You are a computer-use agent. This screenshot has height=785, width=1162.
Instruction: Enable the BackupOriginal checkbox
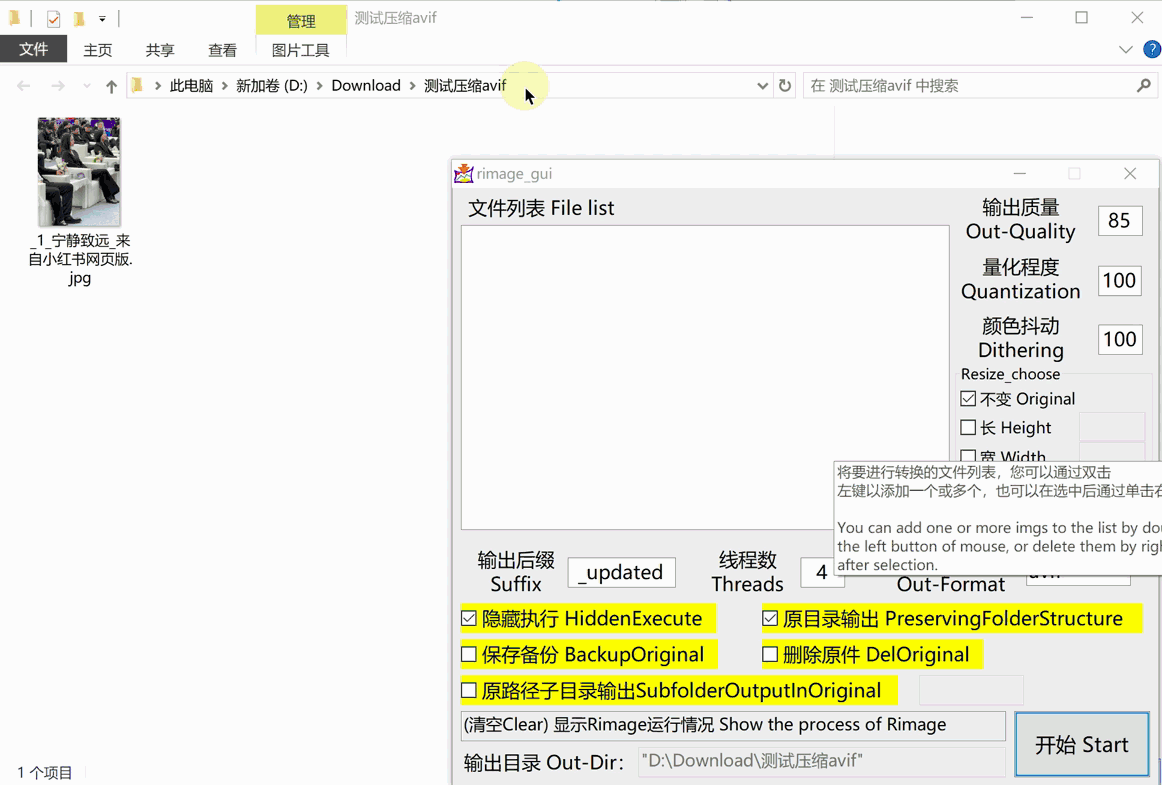pyautogui.click(x=469, y=655)
